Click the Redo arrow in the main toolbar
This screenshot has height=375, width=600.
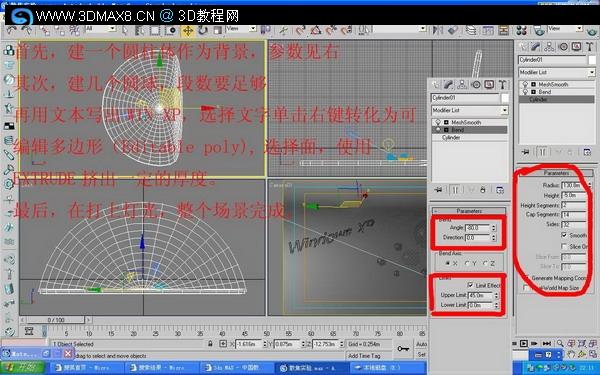pyautogui.click(x=27, y=30)
